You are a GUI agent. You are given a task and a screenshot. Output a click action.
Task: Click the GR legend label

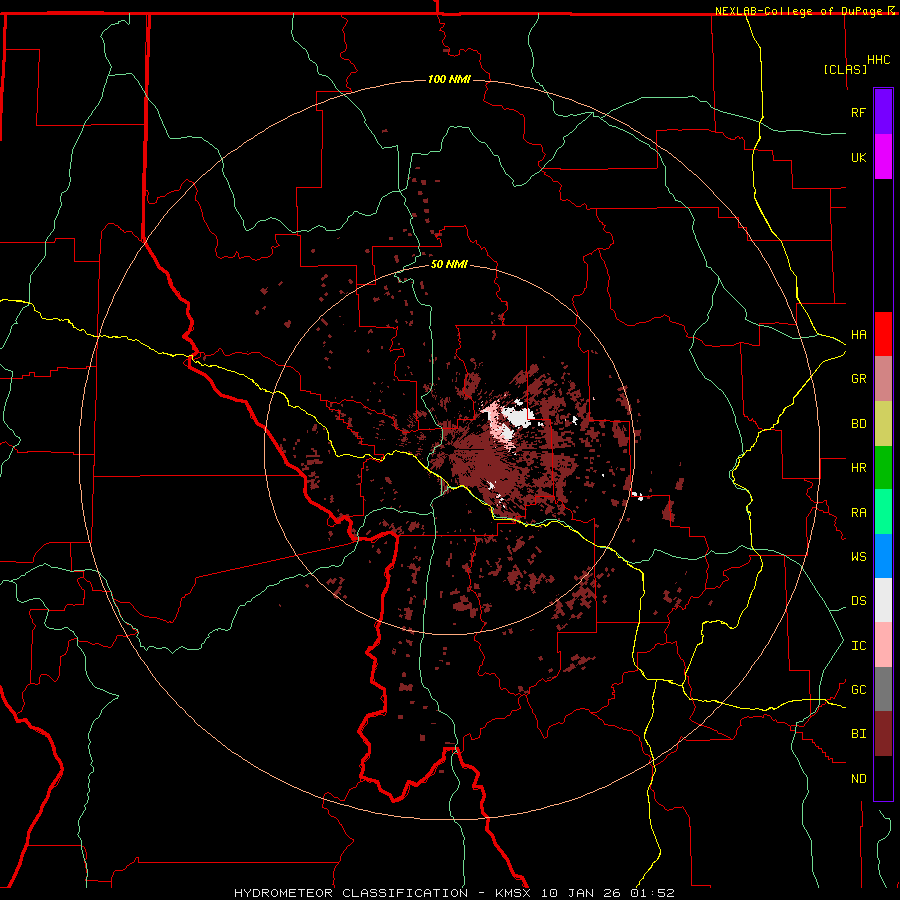coord(858,379)
